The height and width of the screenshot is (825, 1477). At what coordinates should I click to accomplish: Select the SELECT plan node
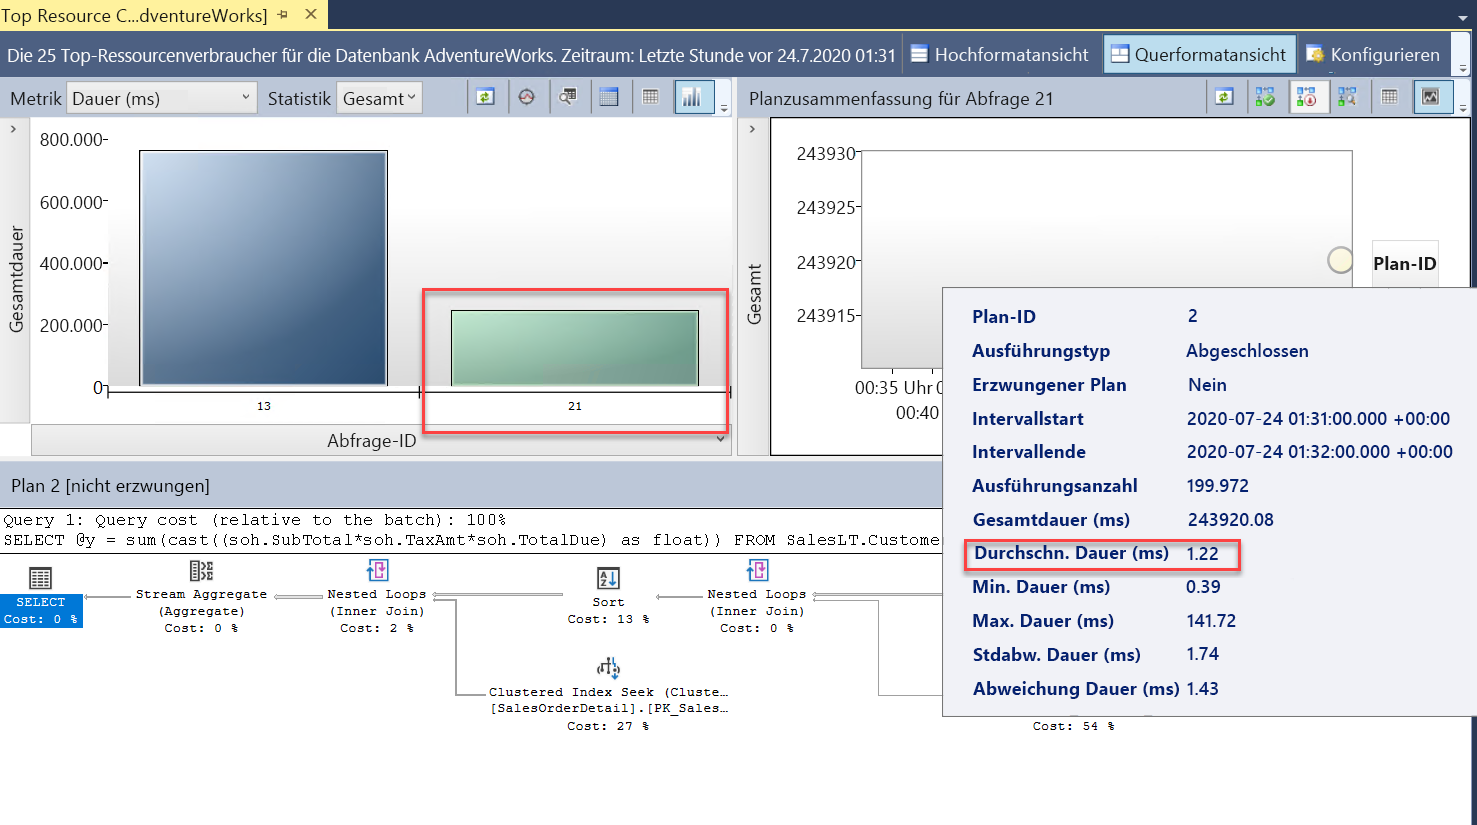tap(41, 598)
